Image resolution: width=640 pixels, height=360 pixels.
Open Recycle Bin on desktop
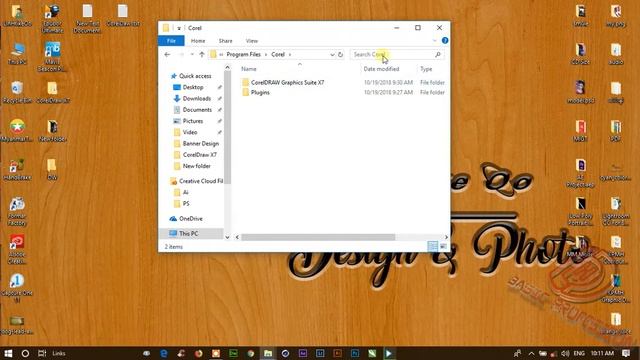point(17,92)
